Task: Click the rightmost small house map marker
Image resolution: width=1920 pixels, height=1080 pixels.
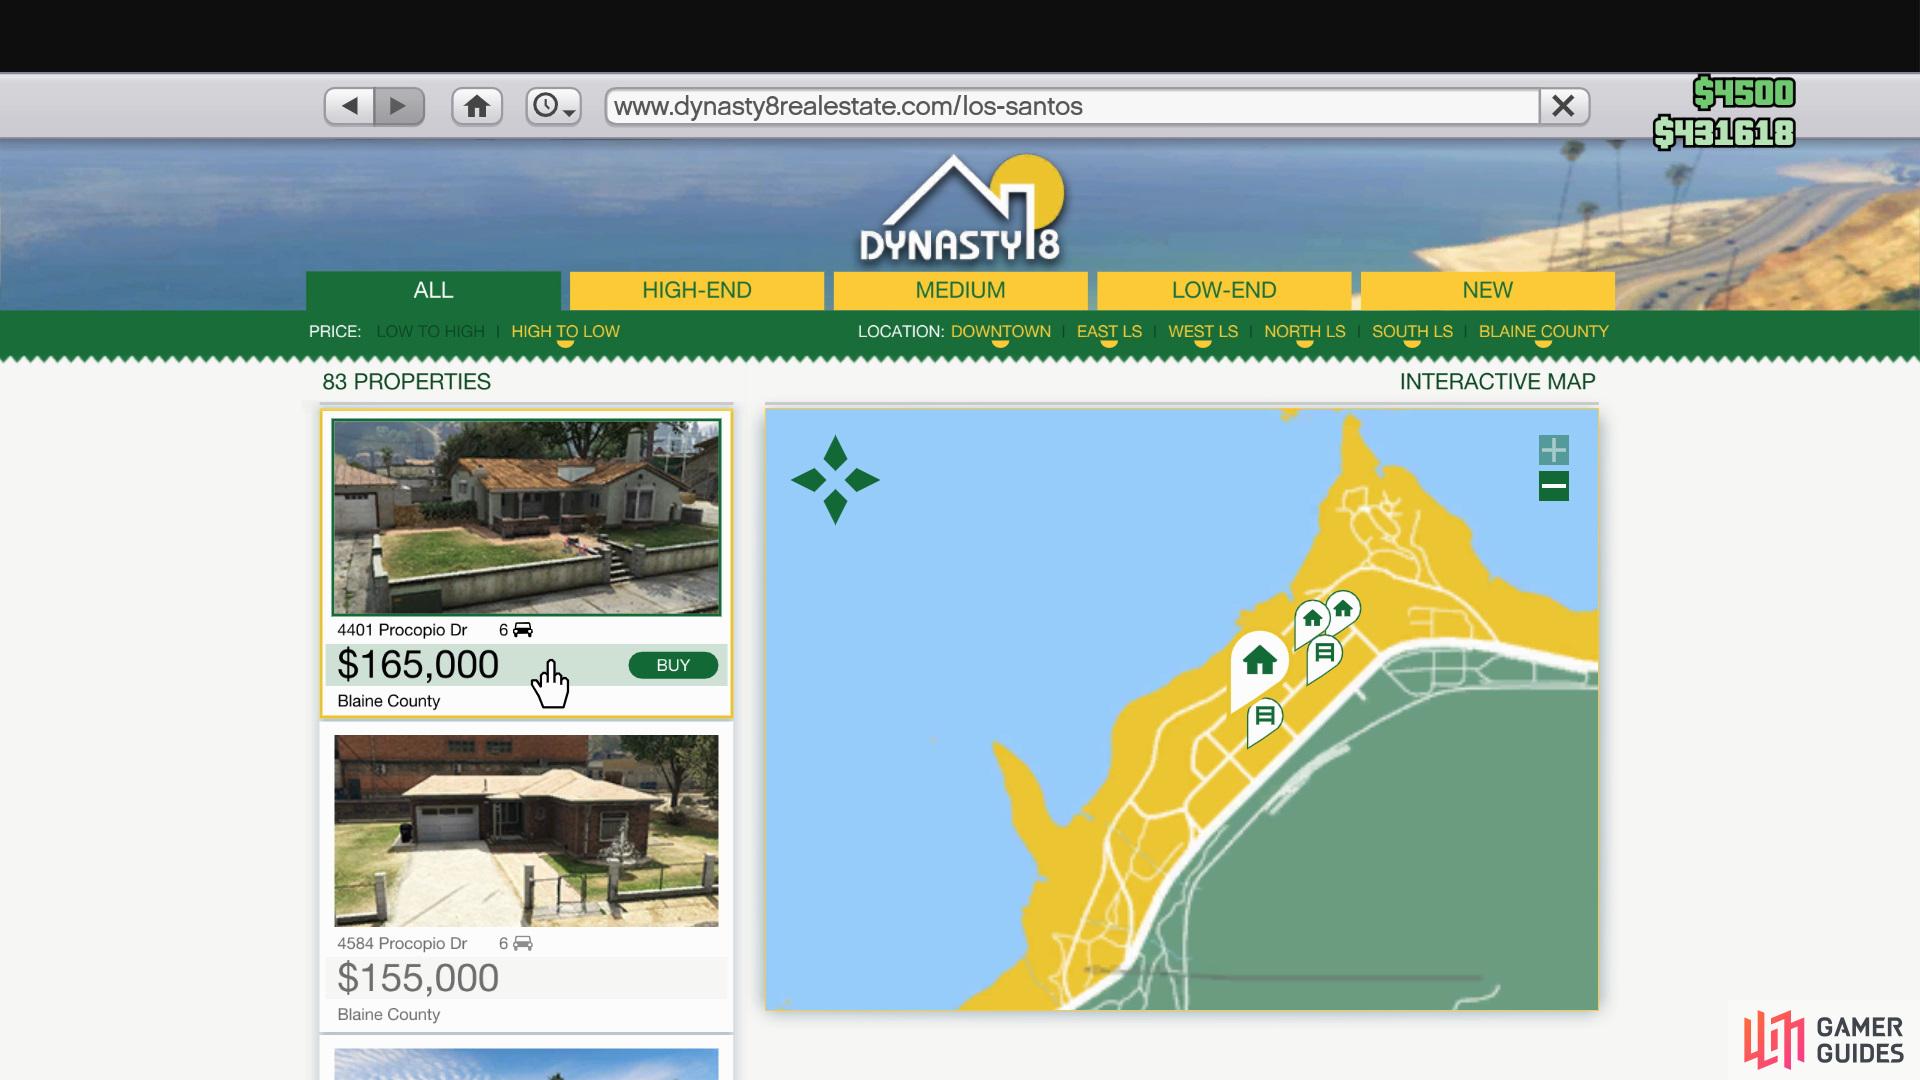Action: (1343, 609)
